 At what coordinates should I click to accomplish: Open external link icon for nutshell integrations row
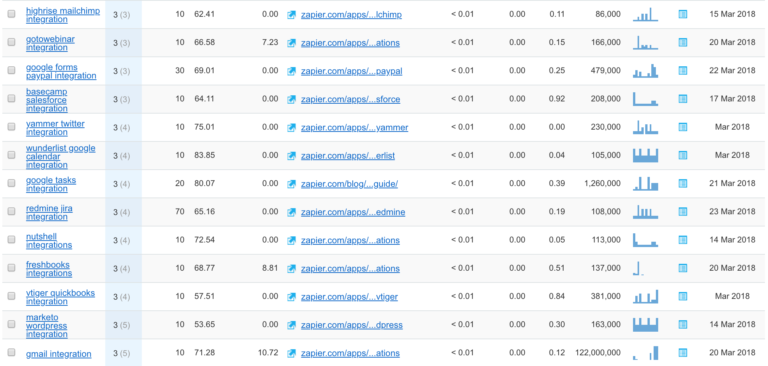tap(291, 241)
